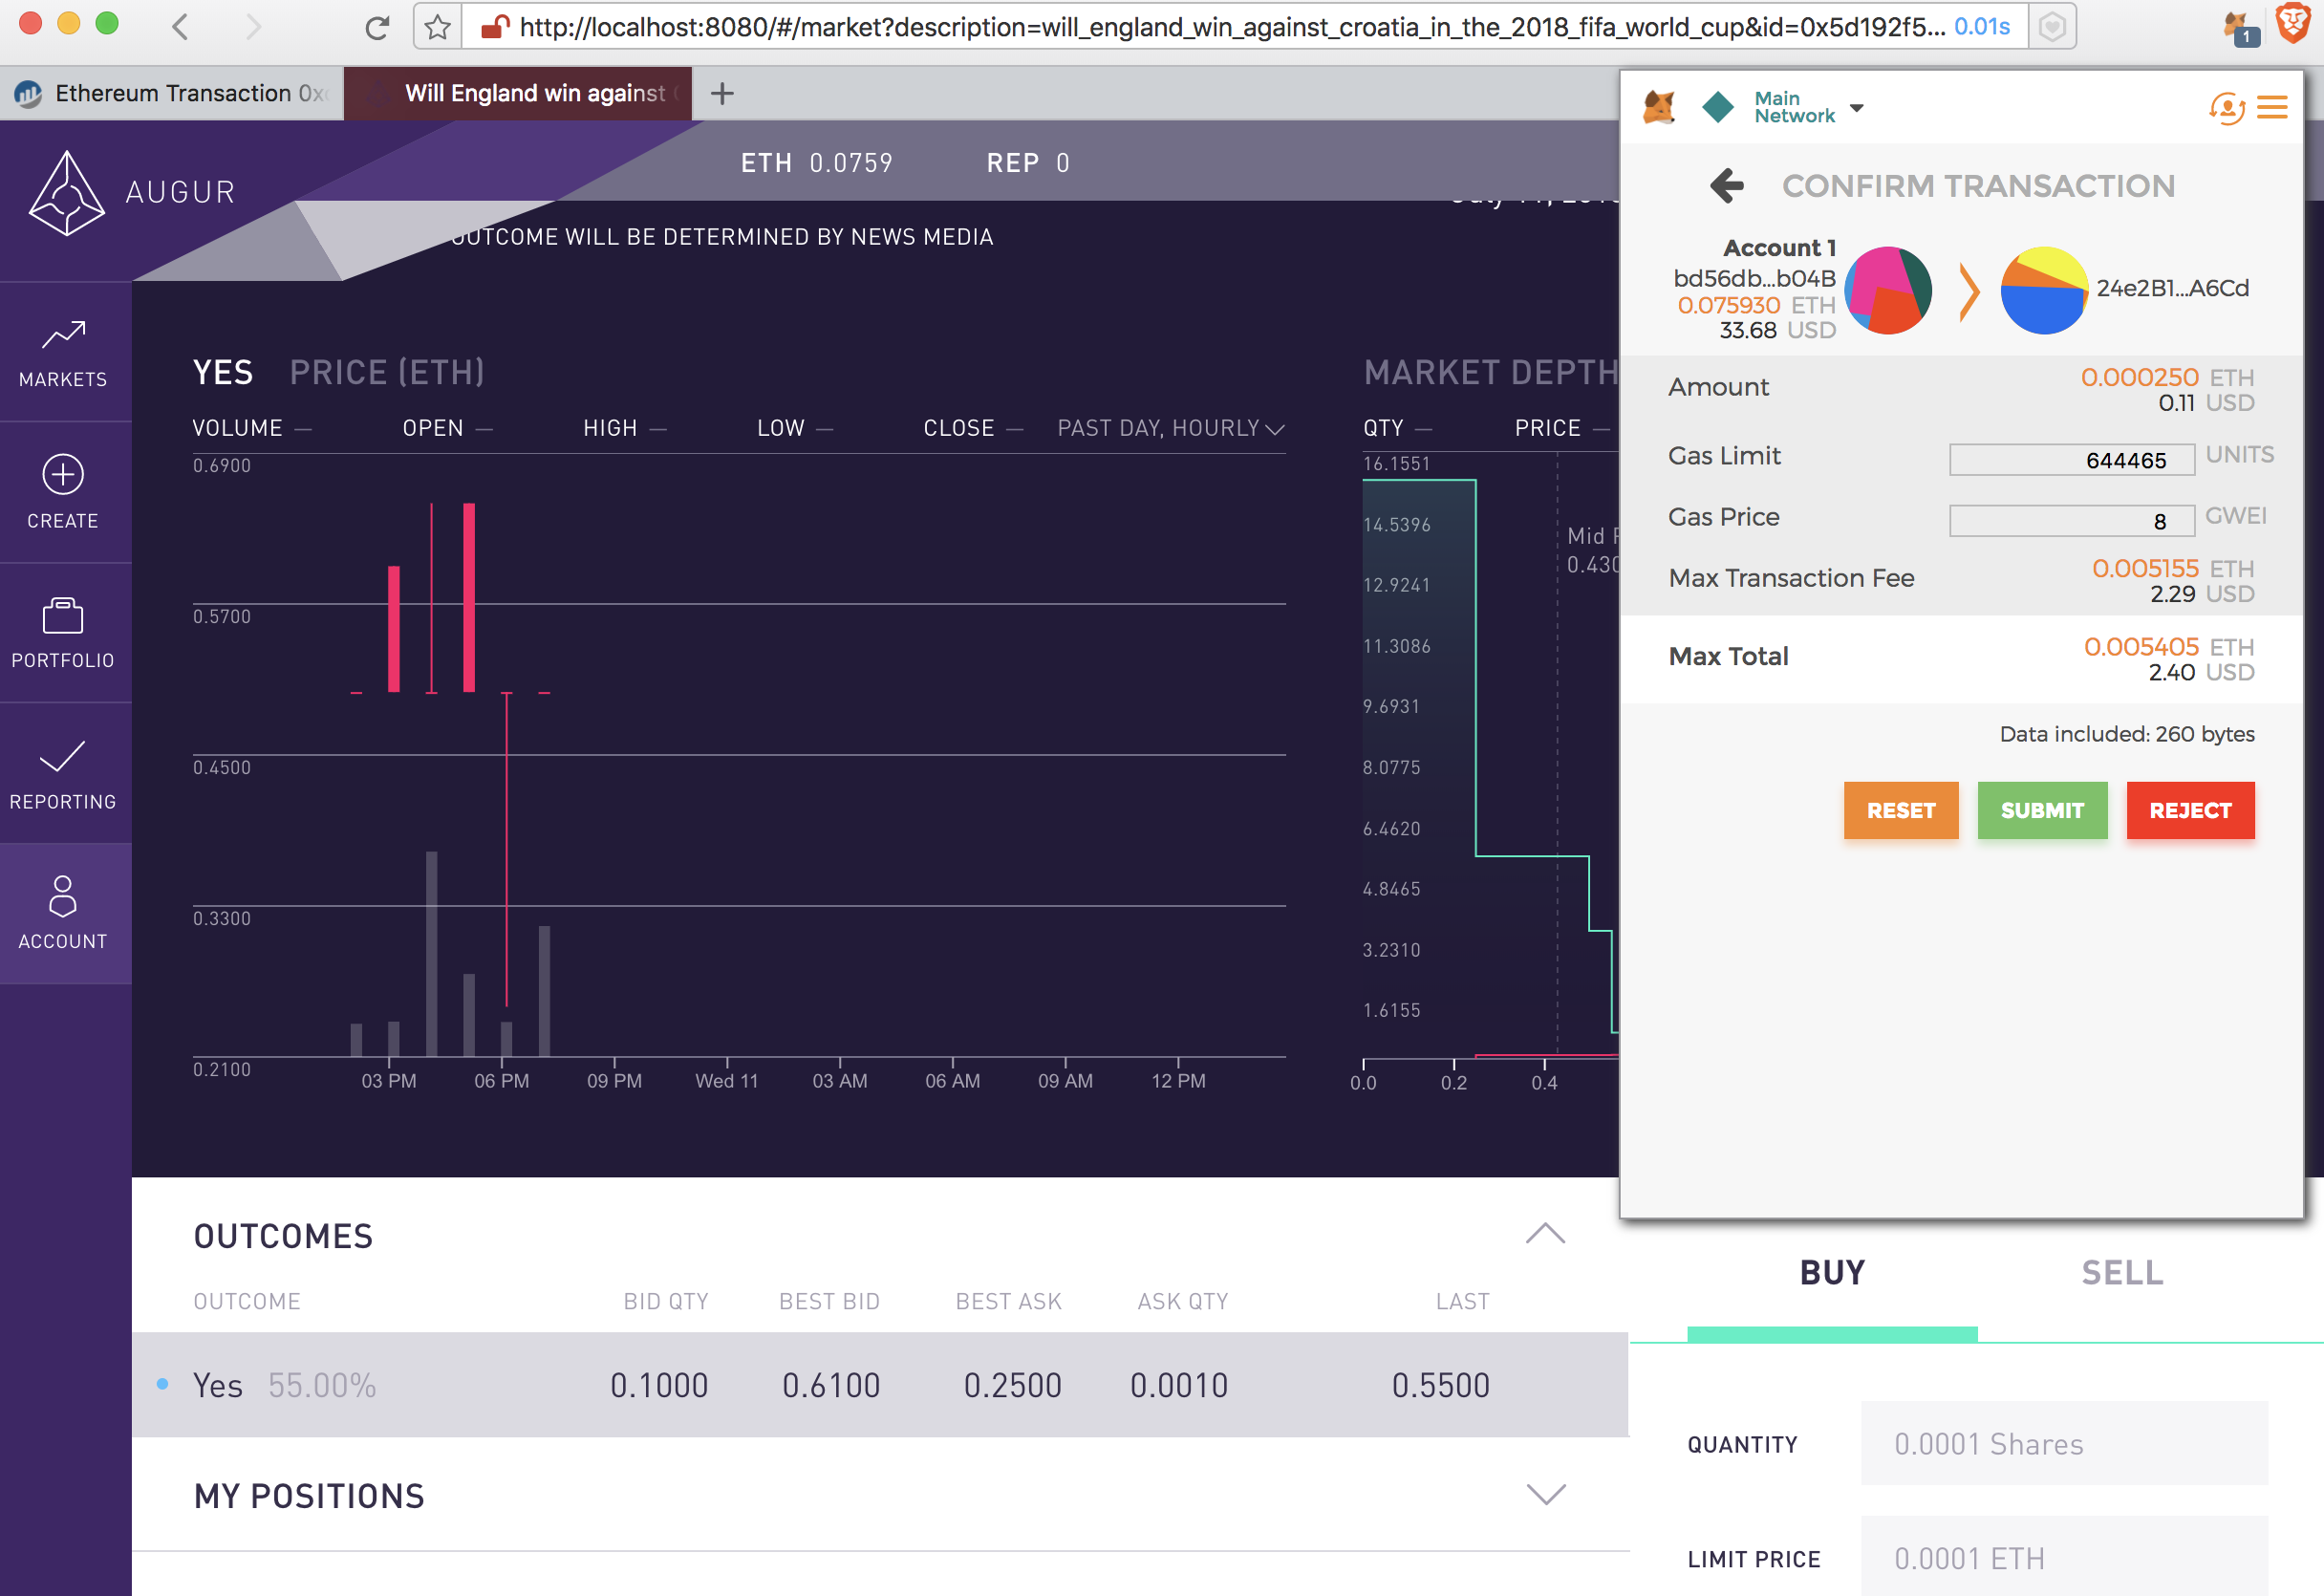The height and width of the screenshot is (1596, 2324).
Task: Click the Augur logo
Action: [x=66, y=193]
